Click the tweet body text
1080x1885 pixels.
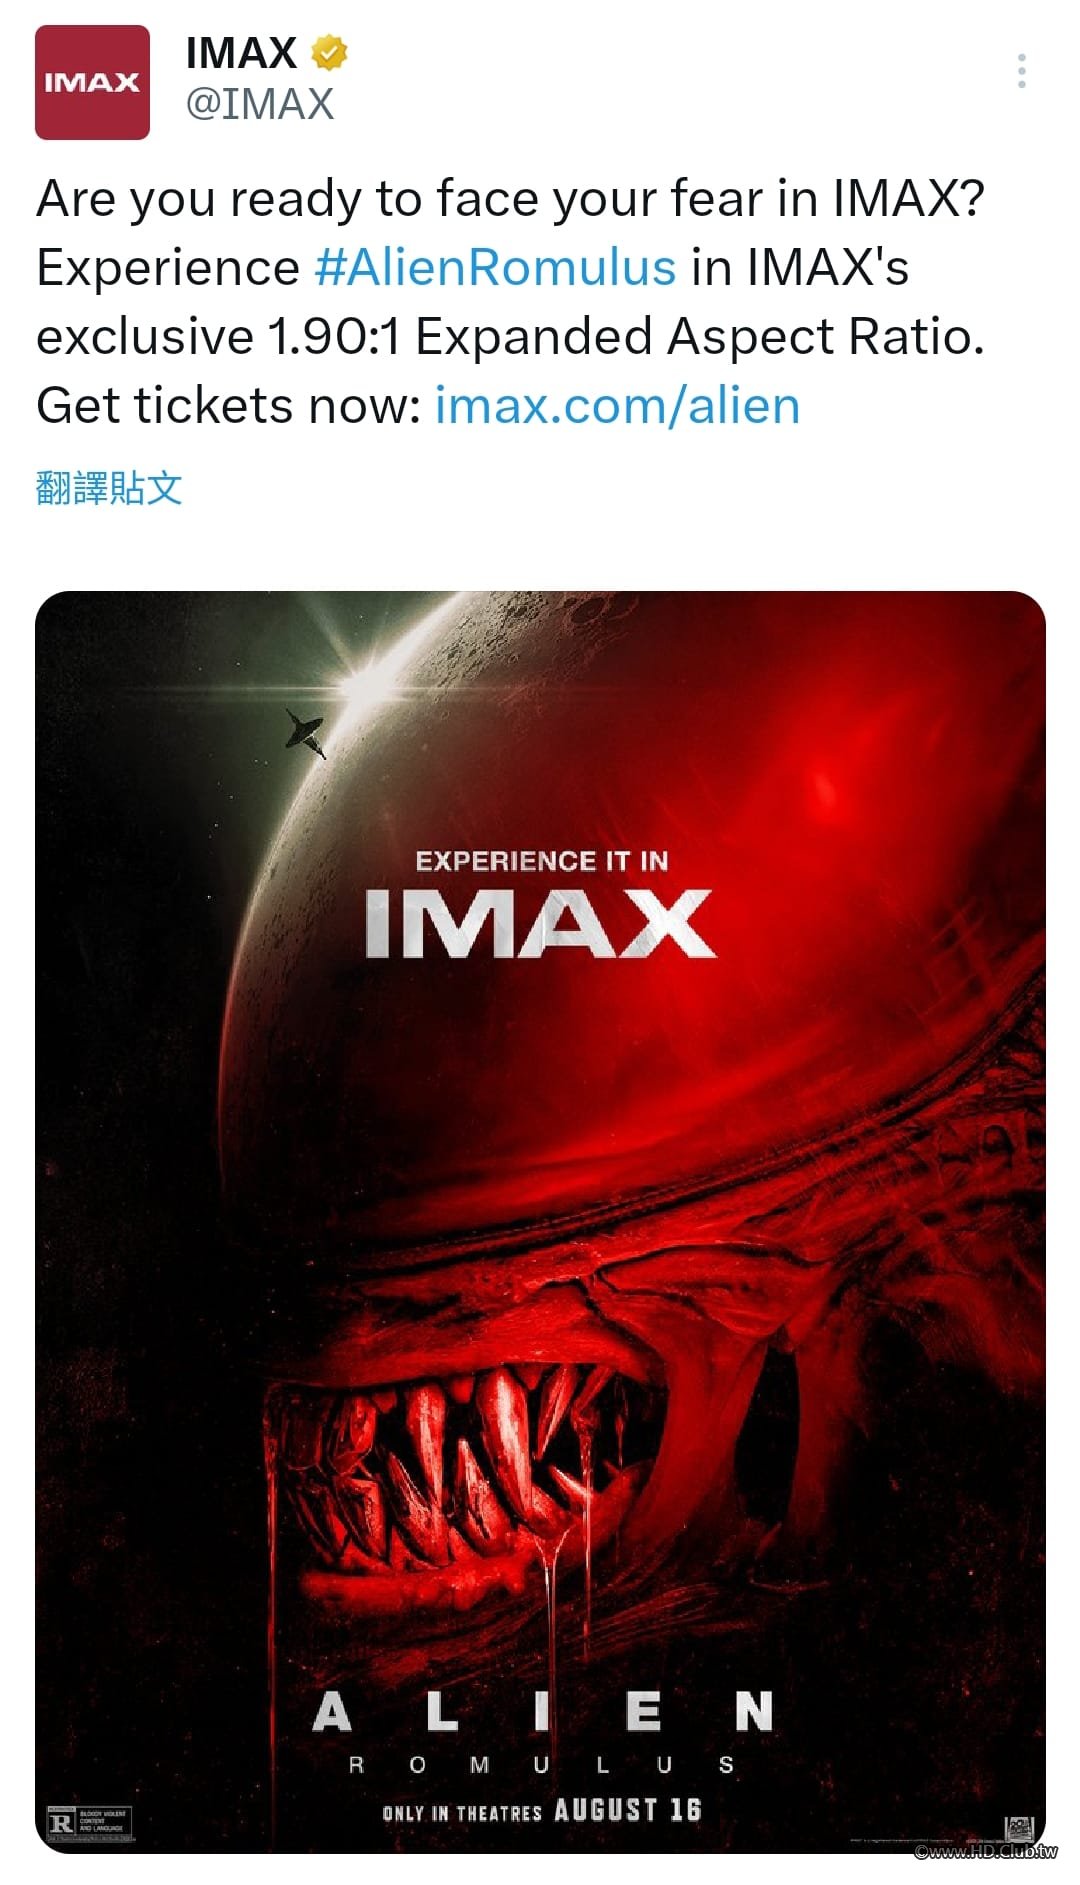pos(510,300)
